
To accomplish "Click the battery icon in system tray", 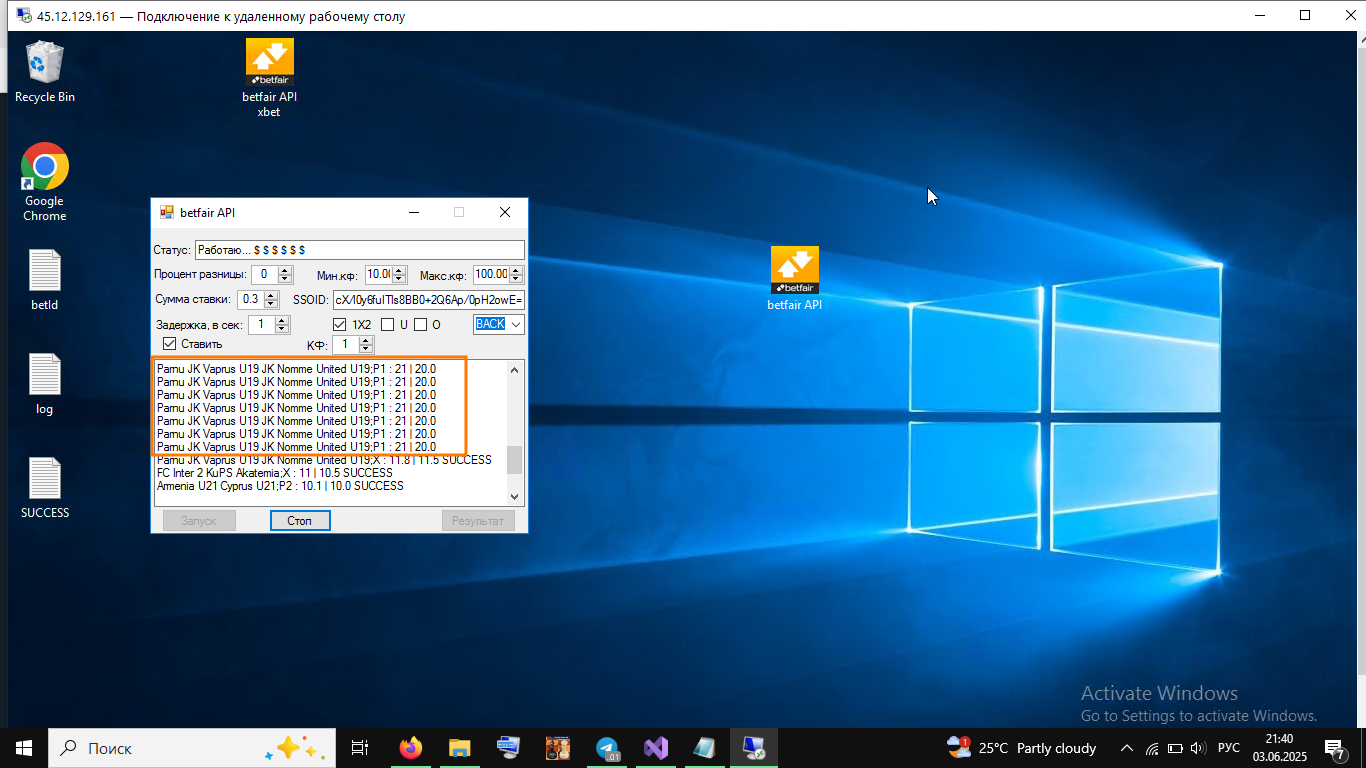I will (x=1175, y=748).
